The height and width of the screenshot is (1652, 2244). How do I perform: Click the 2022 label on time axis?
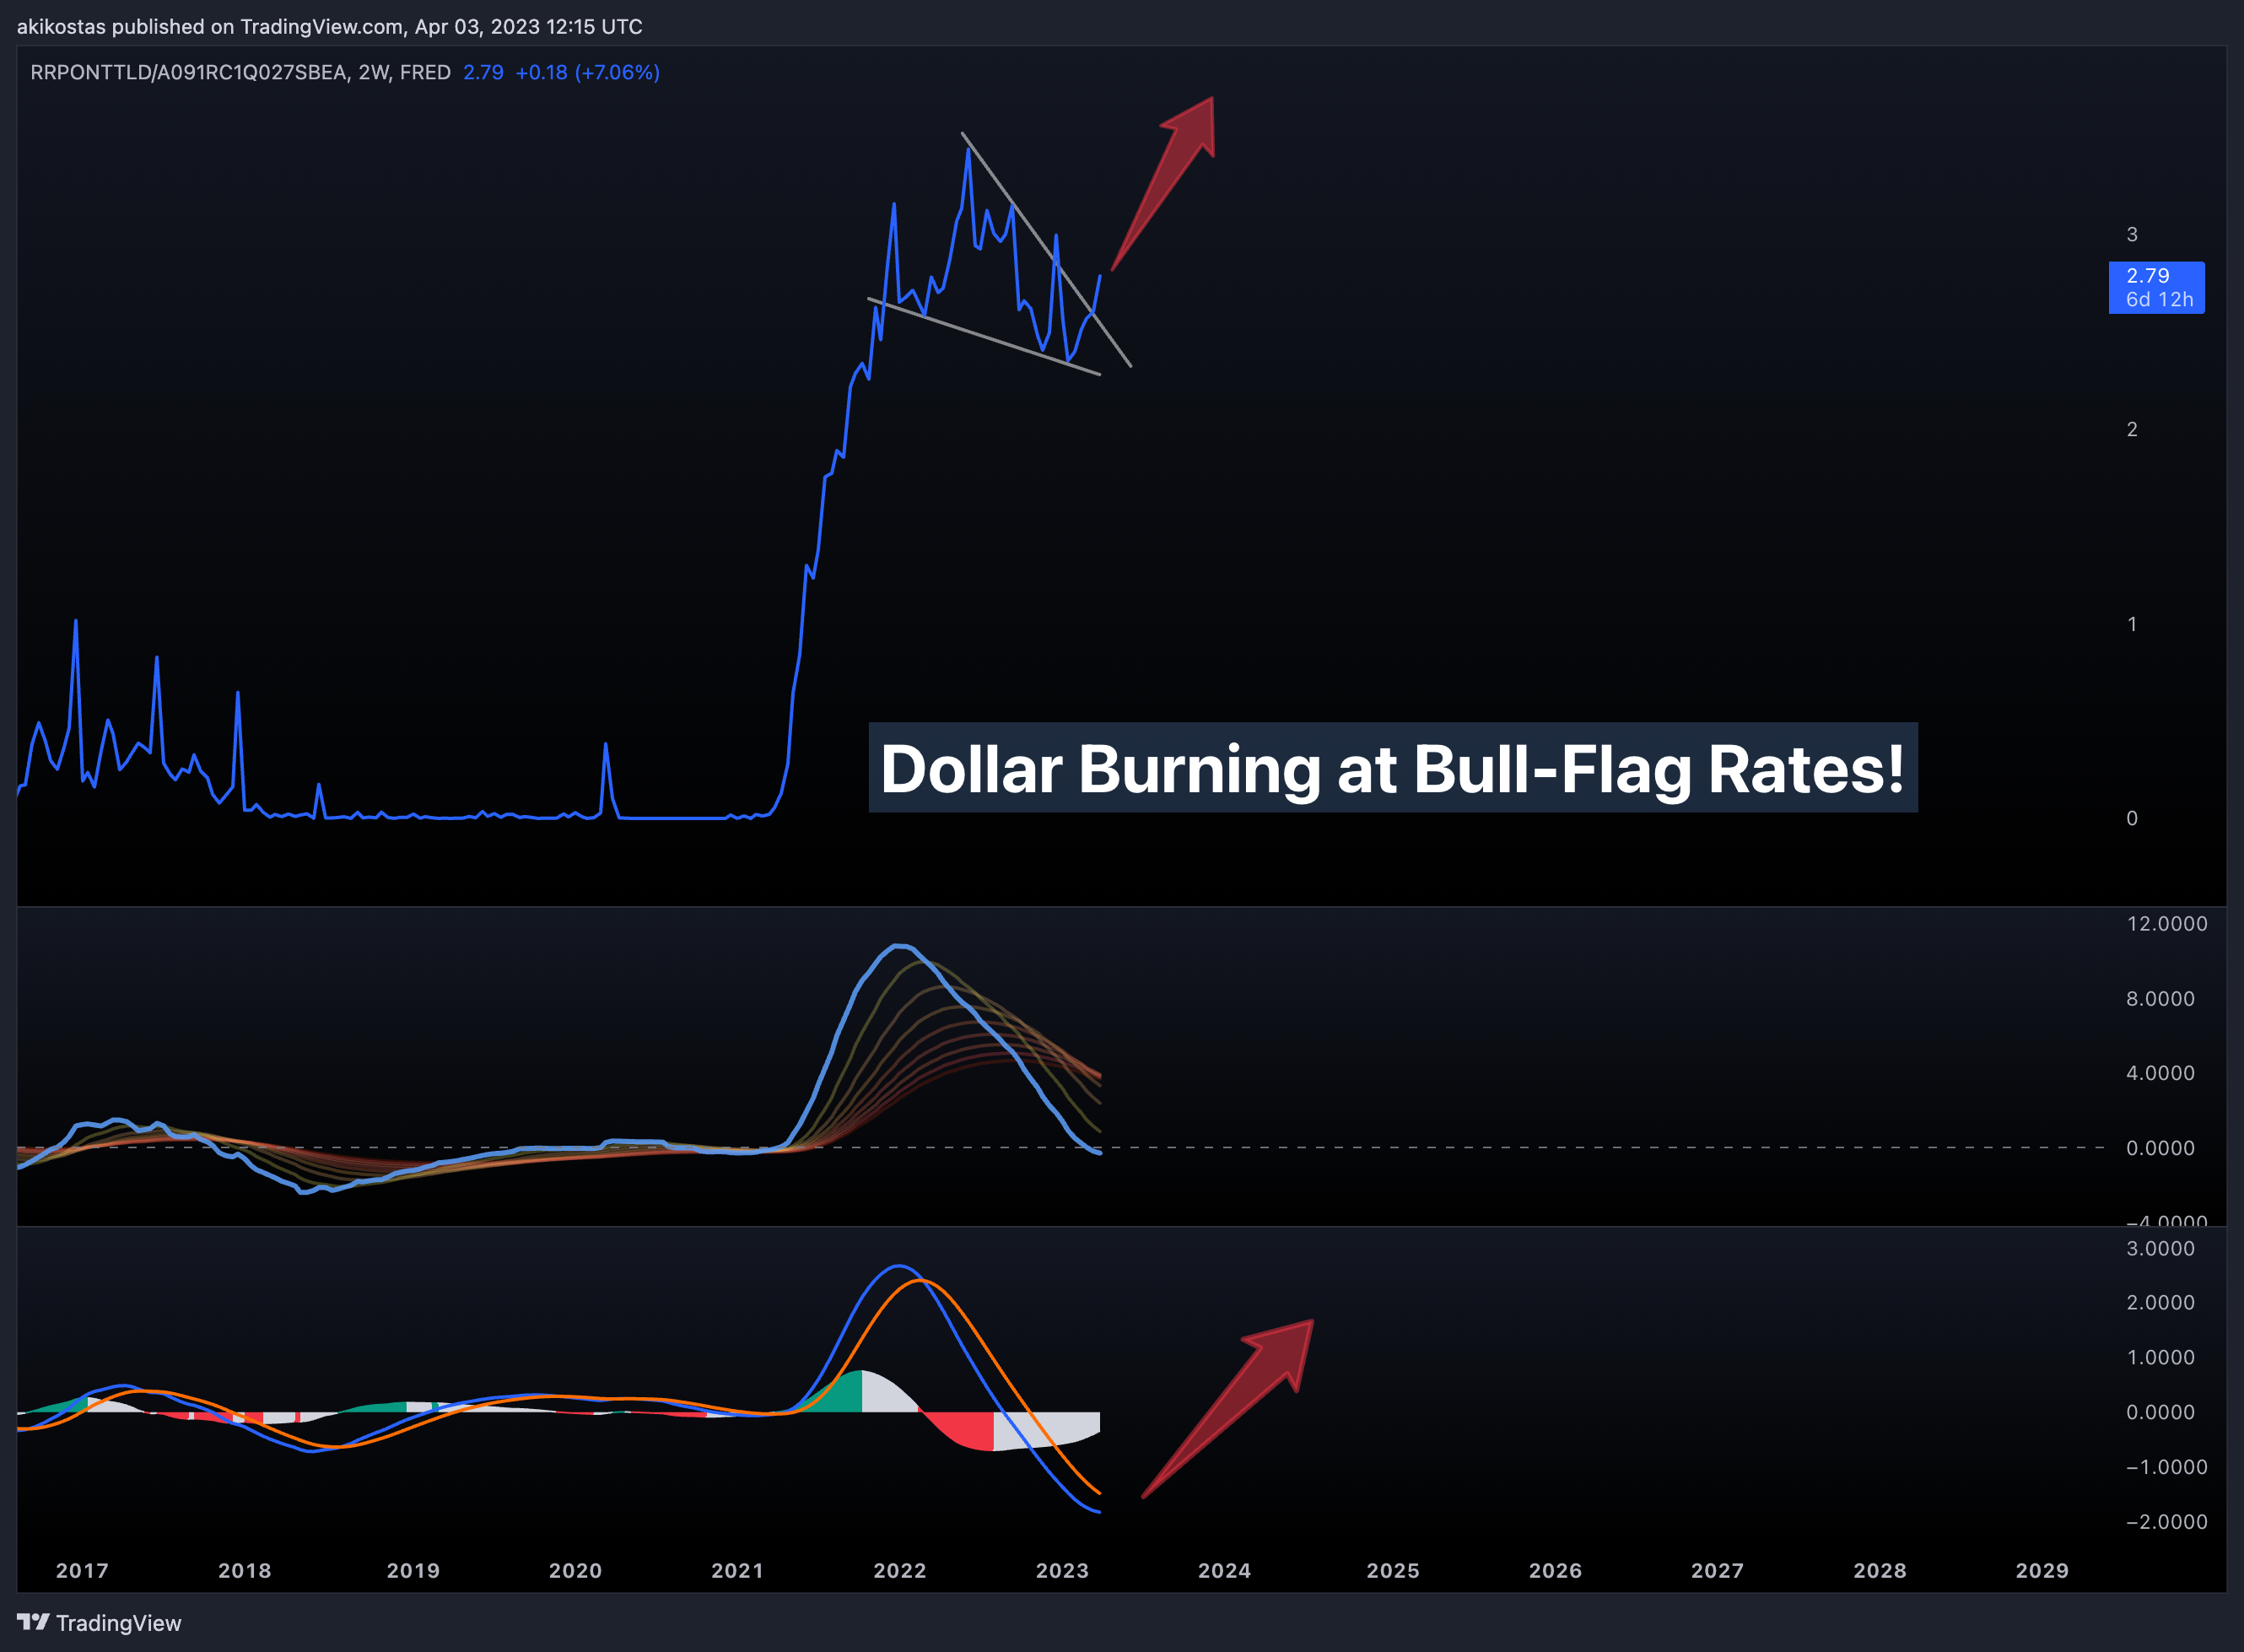click(900, 1570)
